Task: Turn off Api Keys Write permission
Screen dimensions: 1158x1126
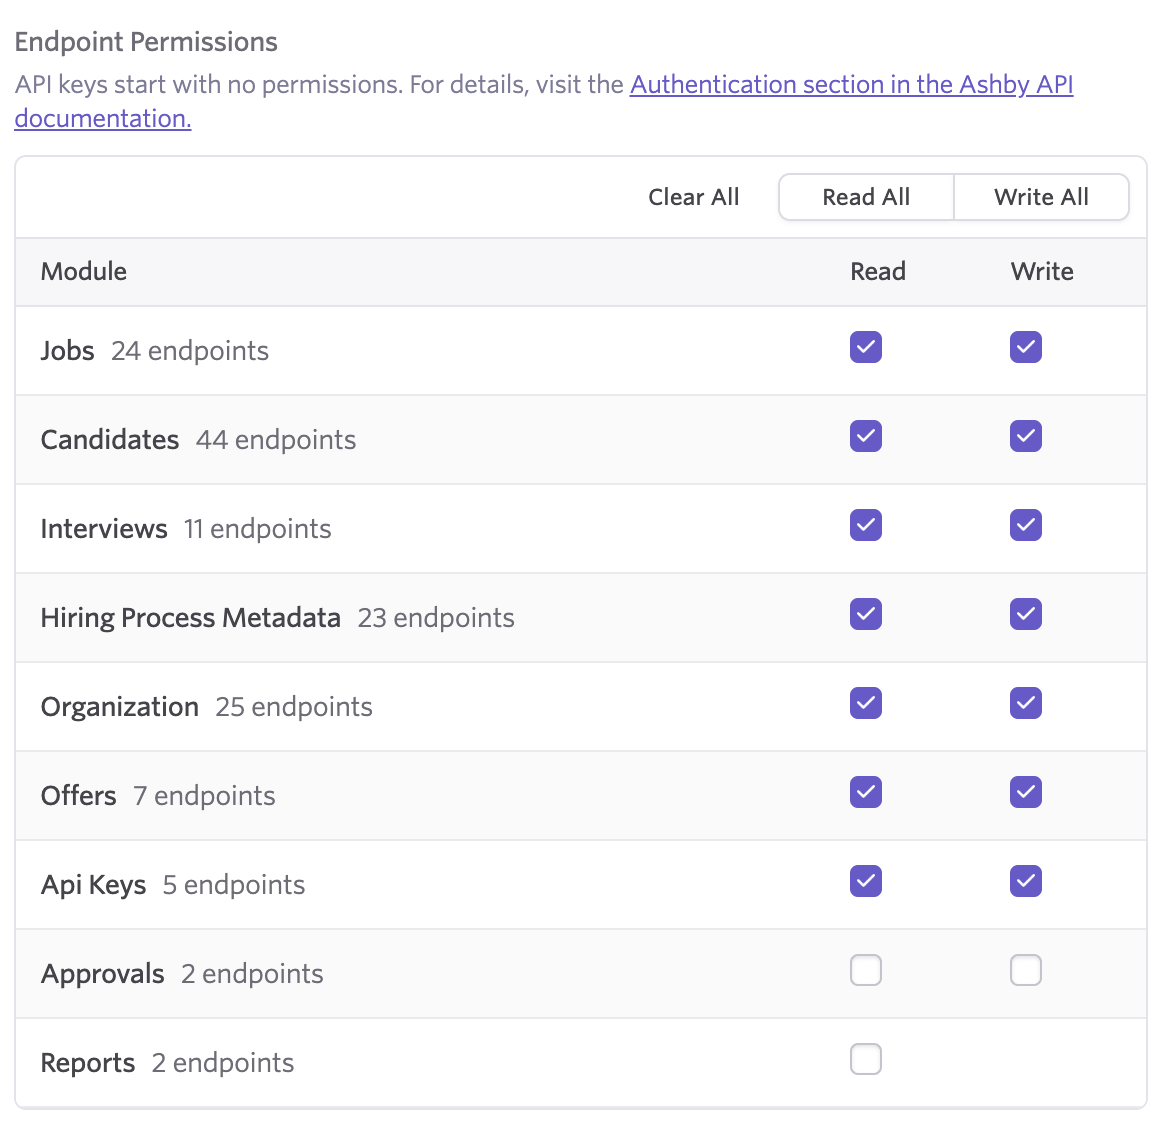Action: [1026, 881]
